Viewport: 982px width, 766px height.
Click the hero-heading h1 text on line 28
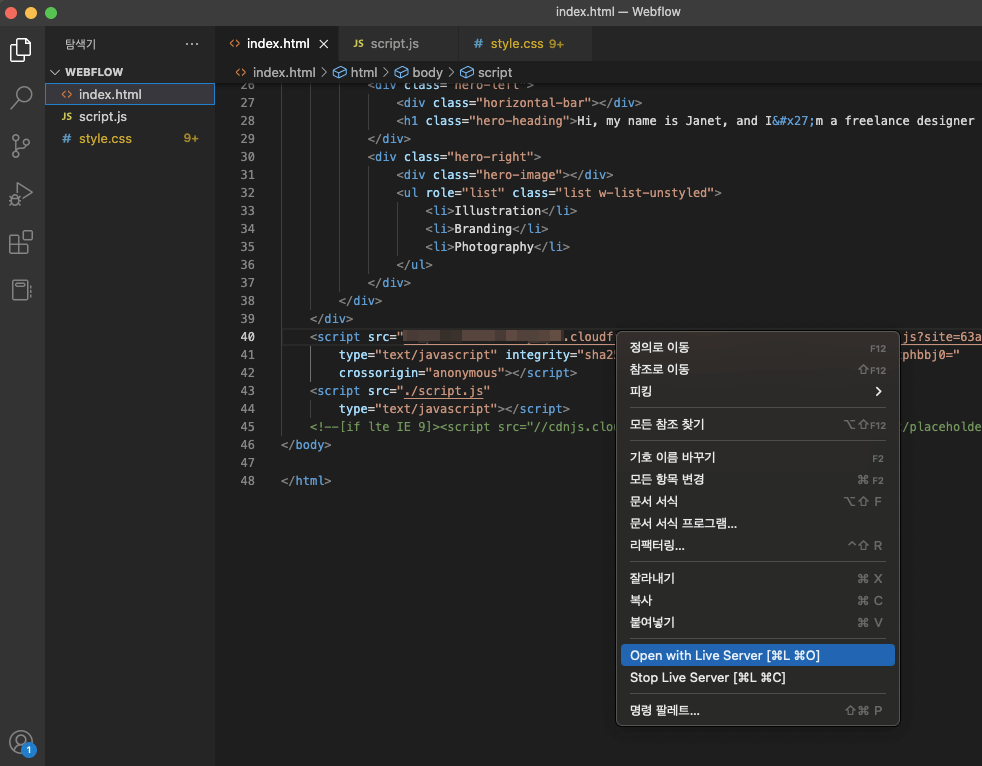[x=775, y=121]
